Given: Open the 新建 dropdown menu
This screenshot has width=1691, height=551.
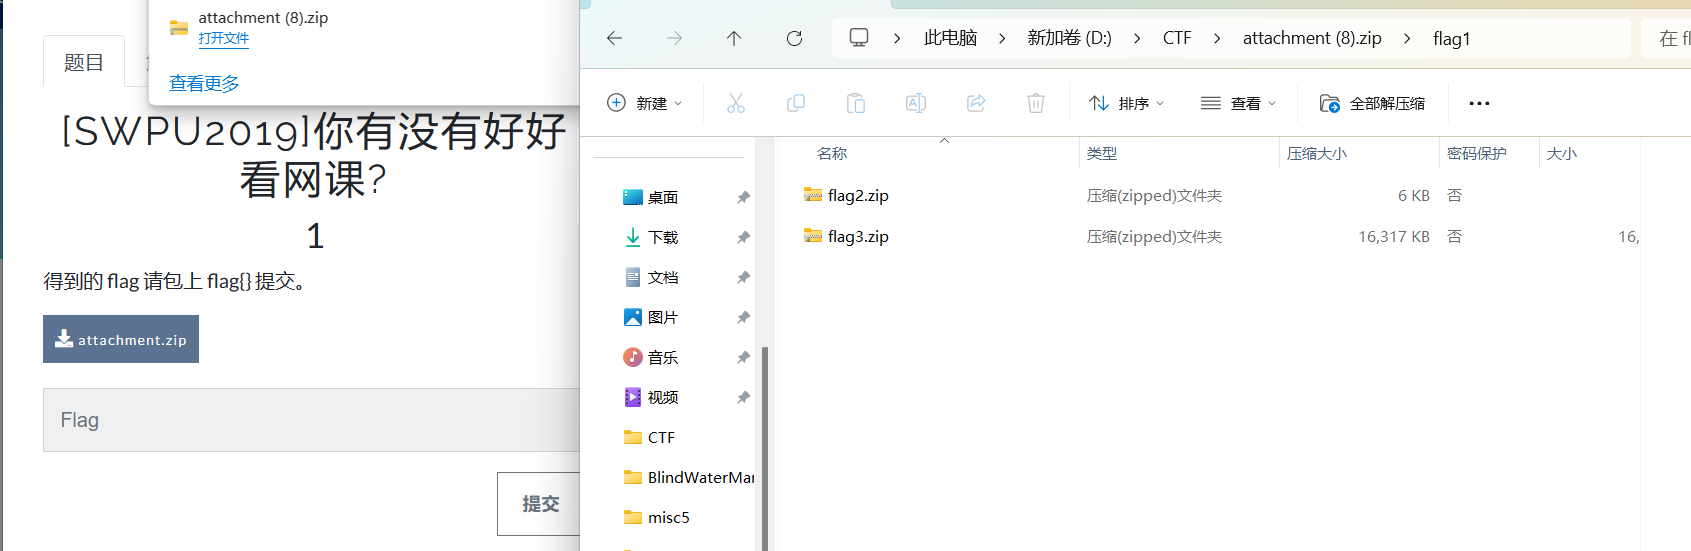Looking at the screenshot, I should pos(645,103).
